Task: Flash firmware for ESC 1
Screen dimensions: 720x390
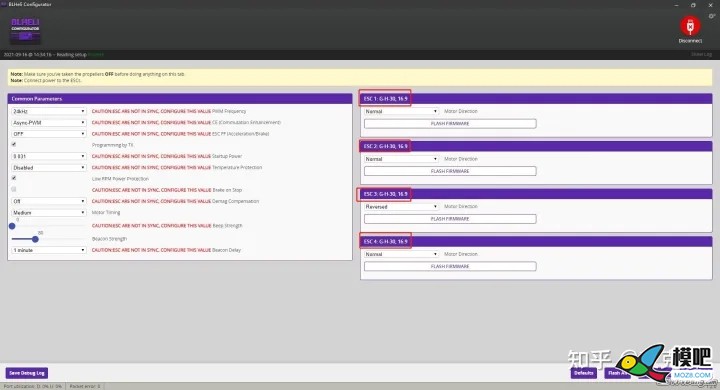Action: [x=450, y=124]
